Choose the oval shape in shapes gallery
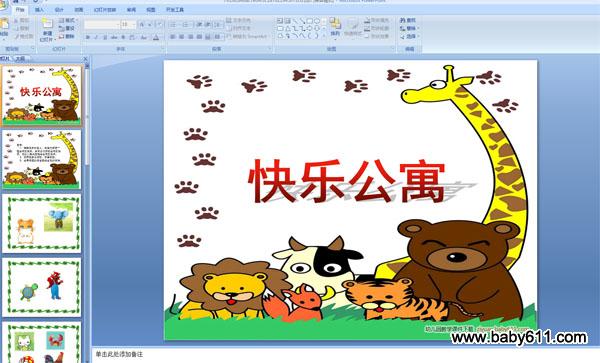 pyautogui.click(x=317, y=21)
